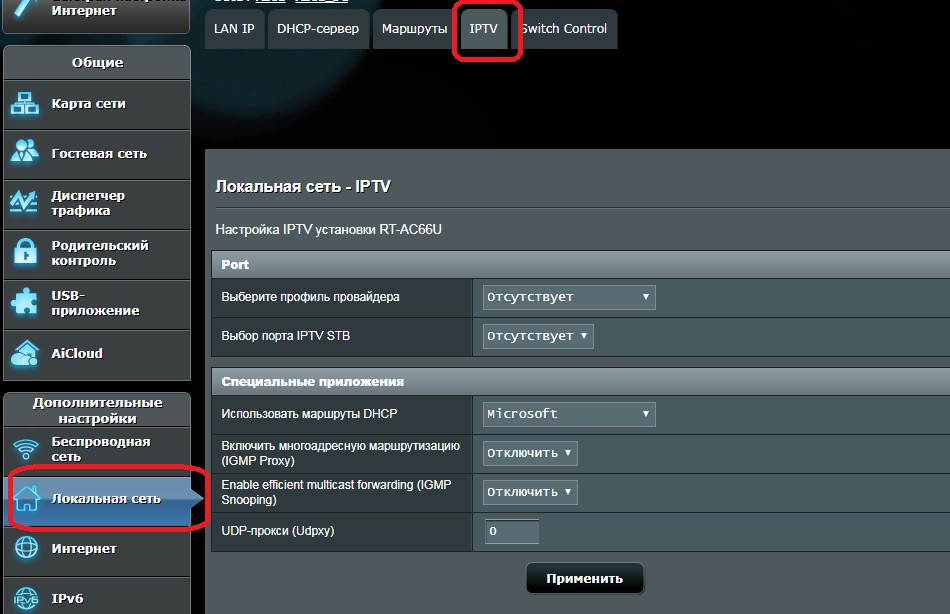This screenshot has width=950, height=614.
Task: Click the USB-приложение puzzle icon
Action: (25, 302)
